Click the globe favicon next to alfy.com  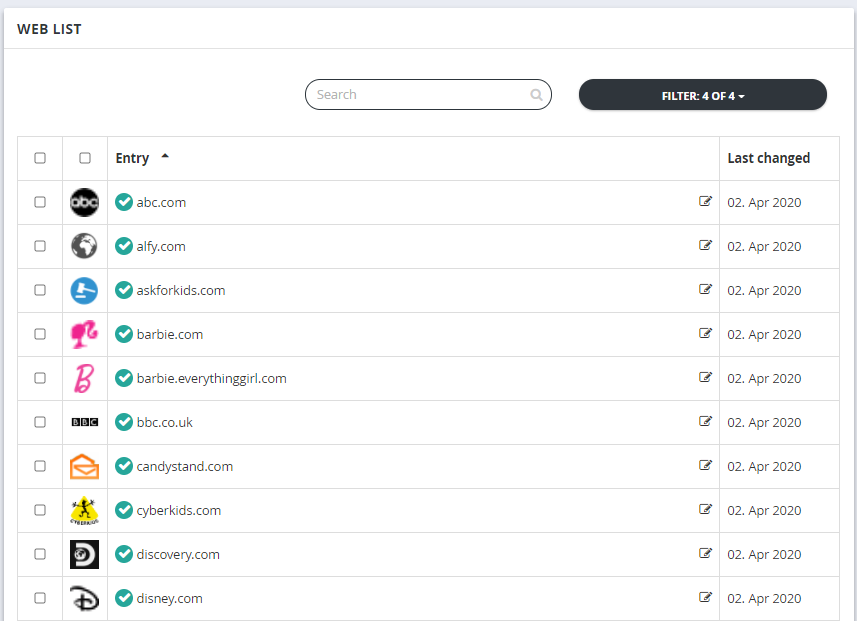click(x=84, y=246)
